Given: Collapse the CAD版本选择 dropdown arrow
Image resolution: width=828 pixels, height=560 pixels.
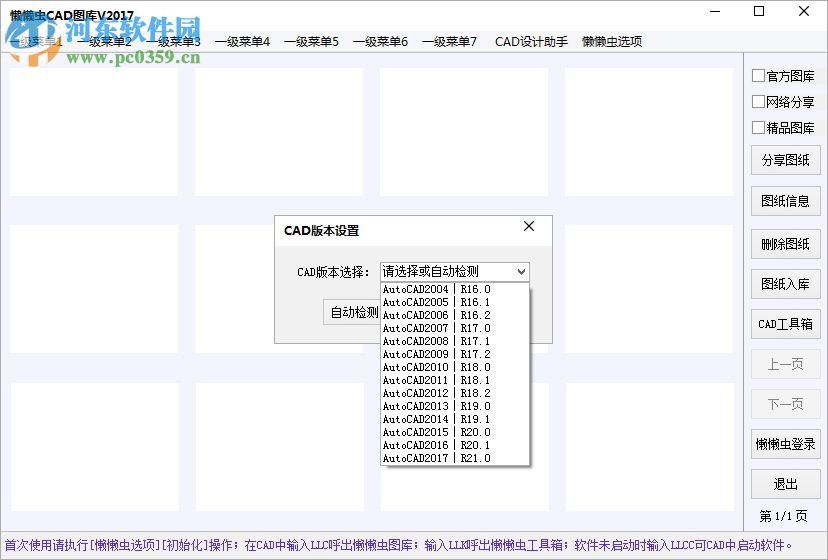Looking at the screenshot, I should tap(521, 272).
